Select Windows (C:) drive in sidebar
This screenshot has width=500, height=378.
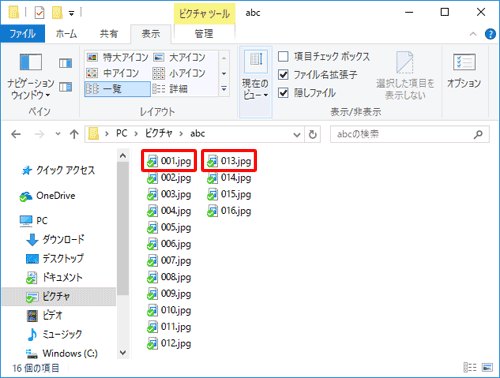(x=62, y=353)
